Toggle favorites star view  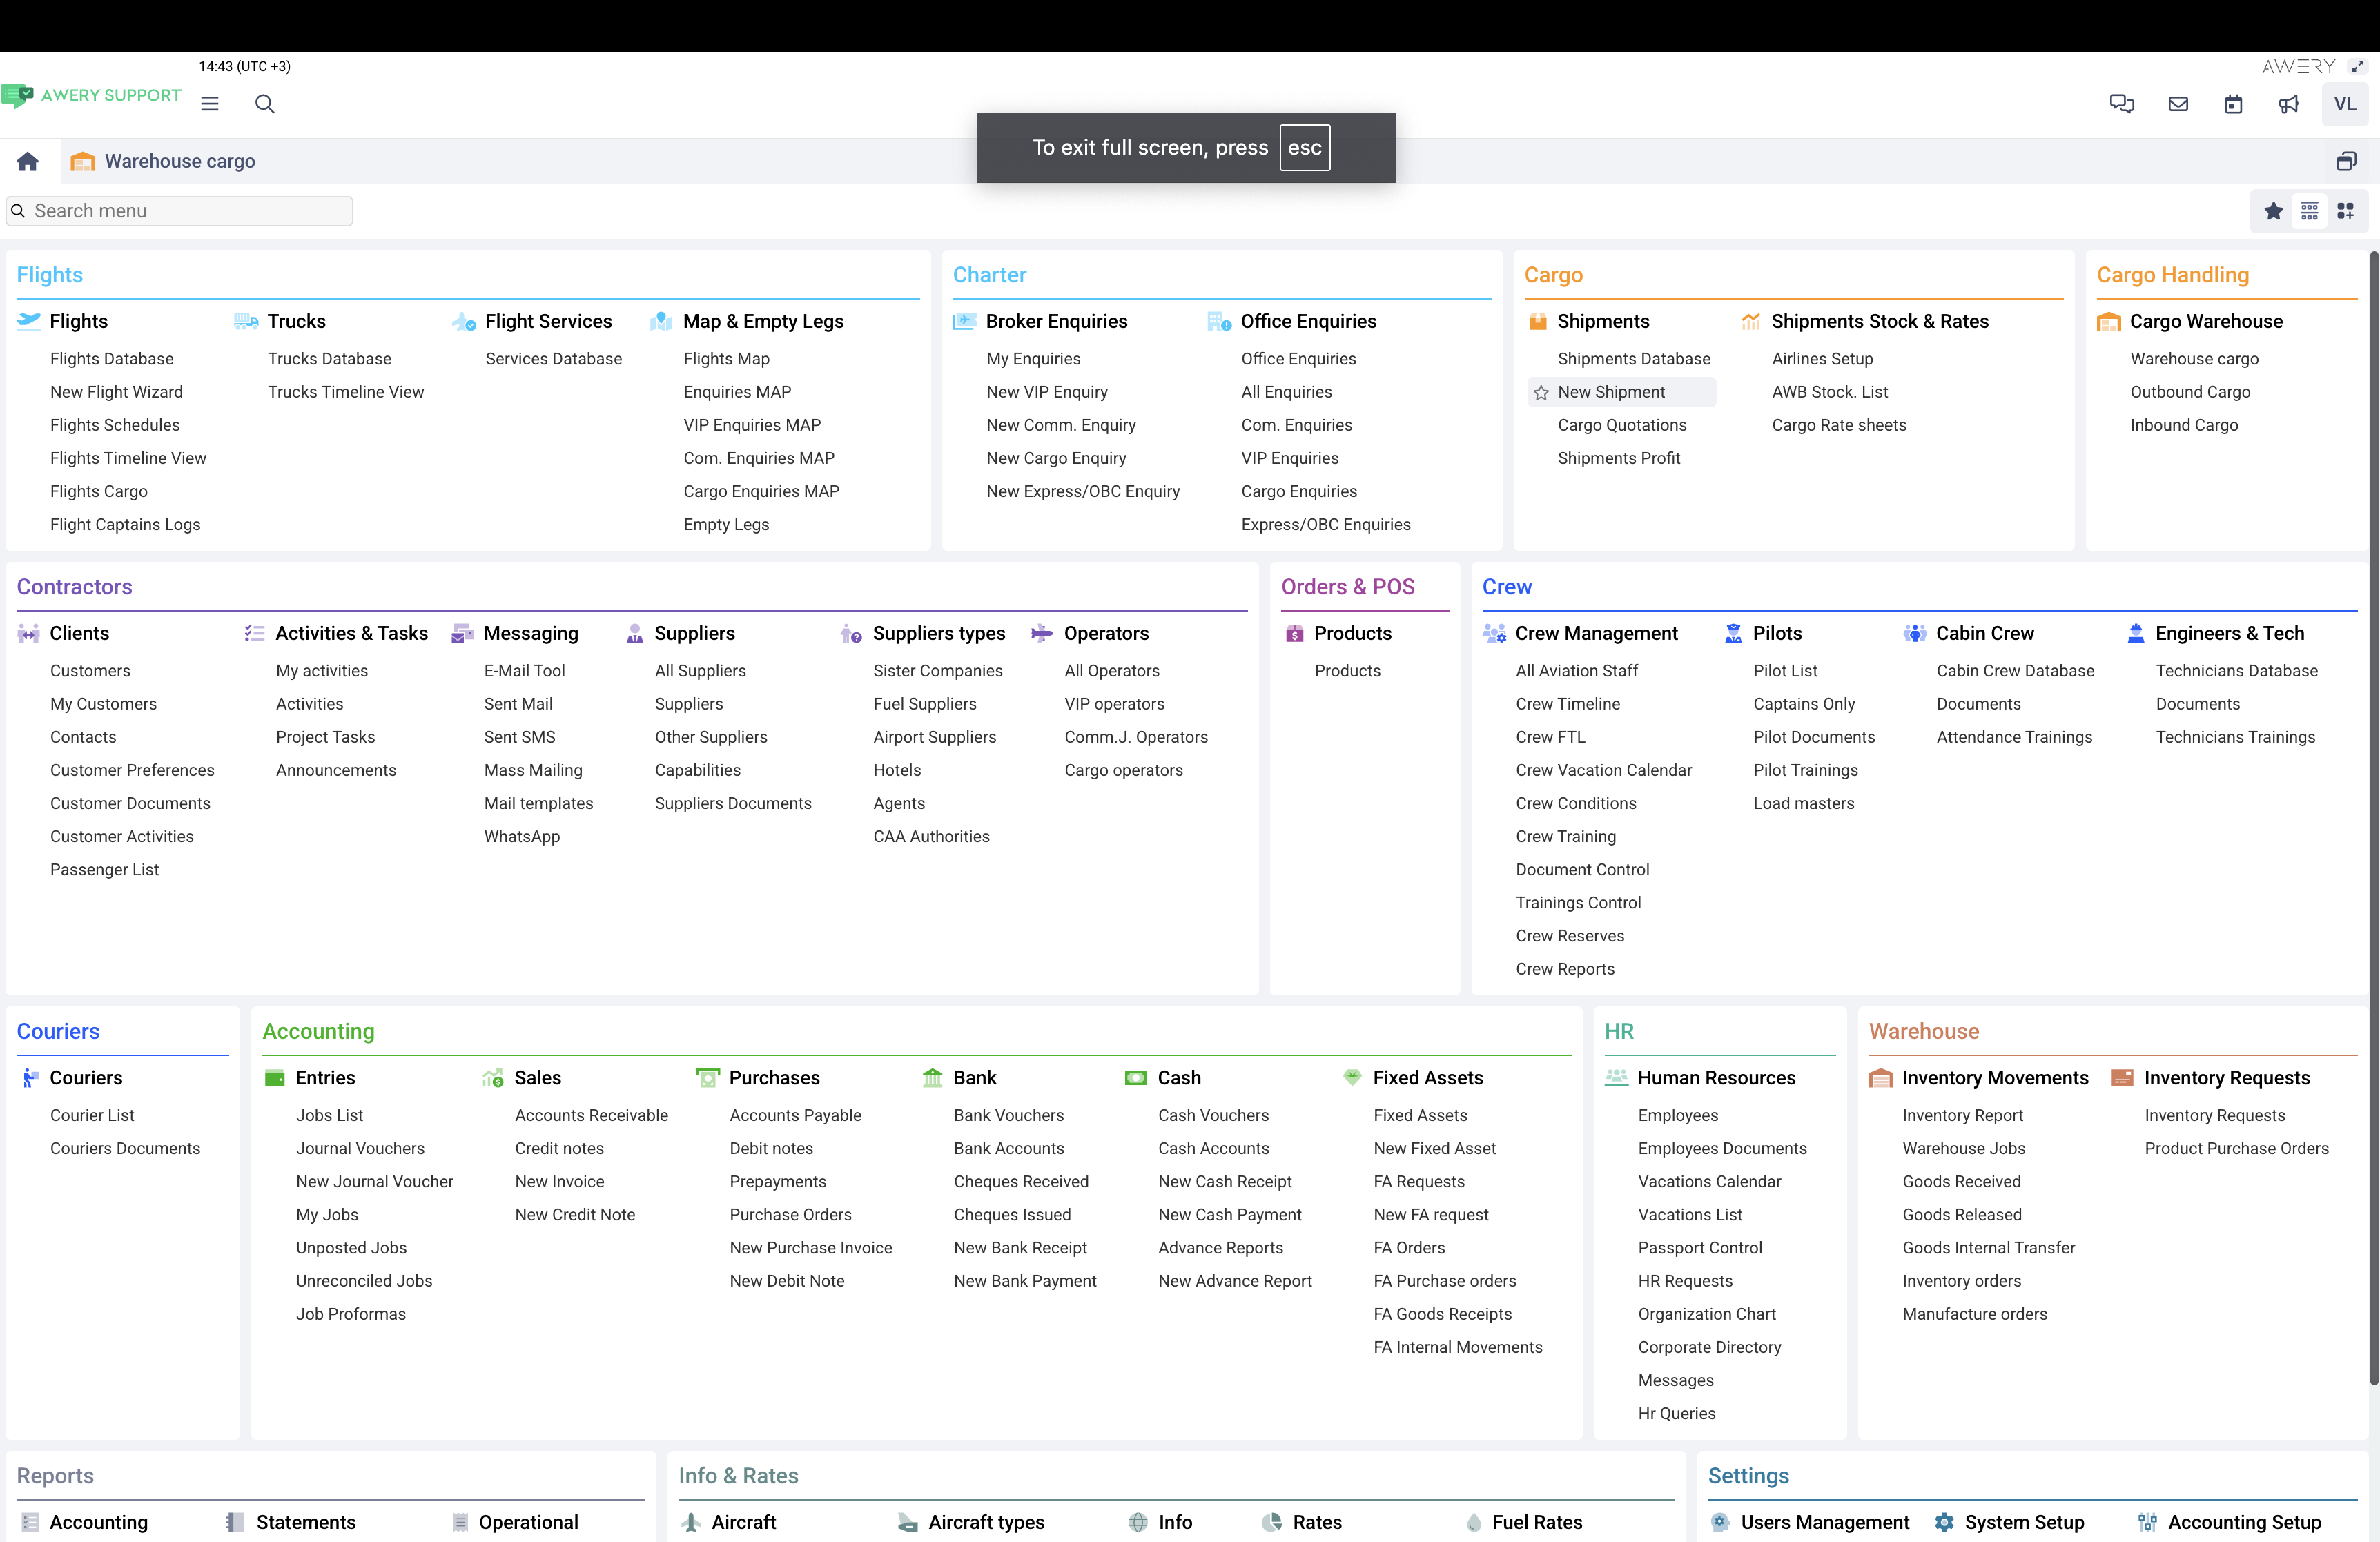click(x=2273, y=211)
